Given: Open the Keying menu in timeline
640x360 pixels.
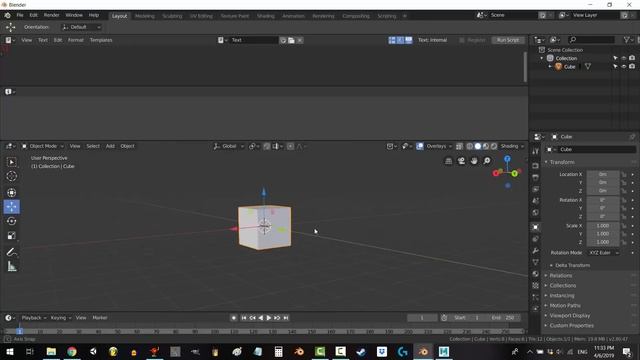Looking at the screenshot, I should coord(60,318).
